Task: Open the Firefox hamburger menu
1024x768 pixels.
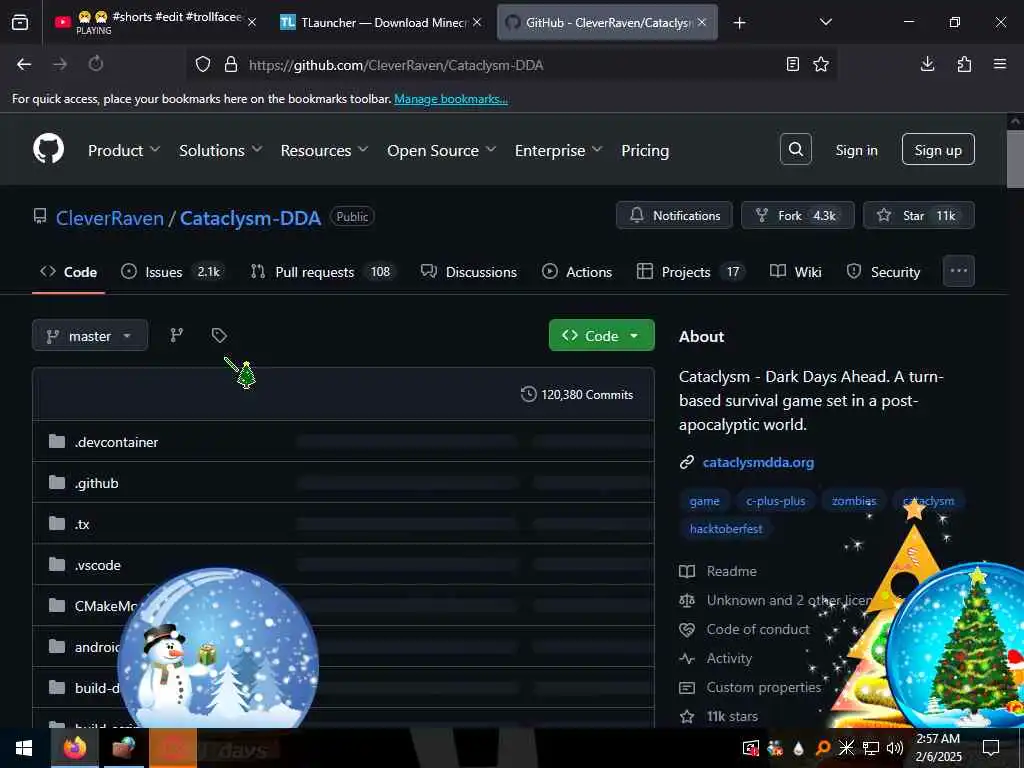Action: 1000,64
